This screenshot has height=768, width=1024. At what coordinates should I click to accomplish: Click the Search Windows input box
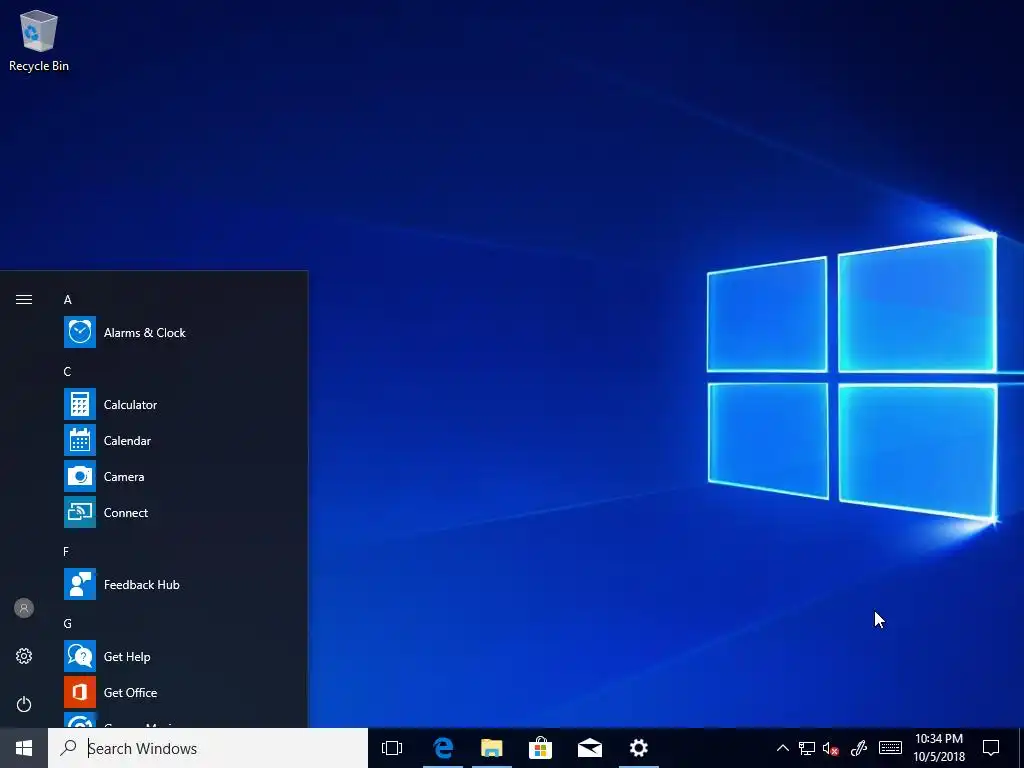pos(208,748)
